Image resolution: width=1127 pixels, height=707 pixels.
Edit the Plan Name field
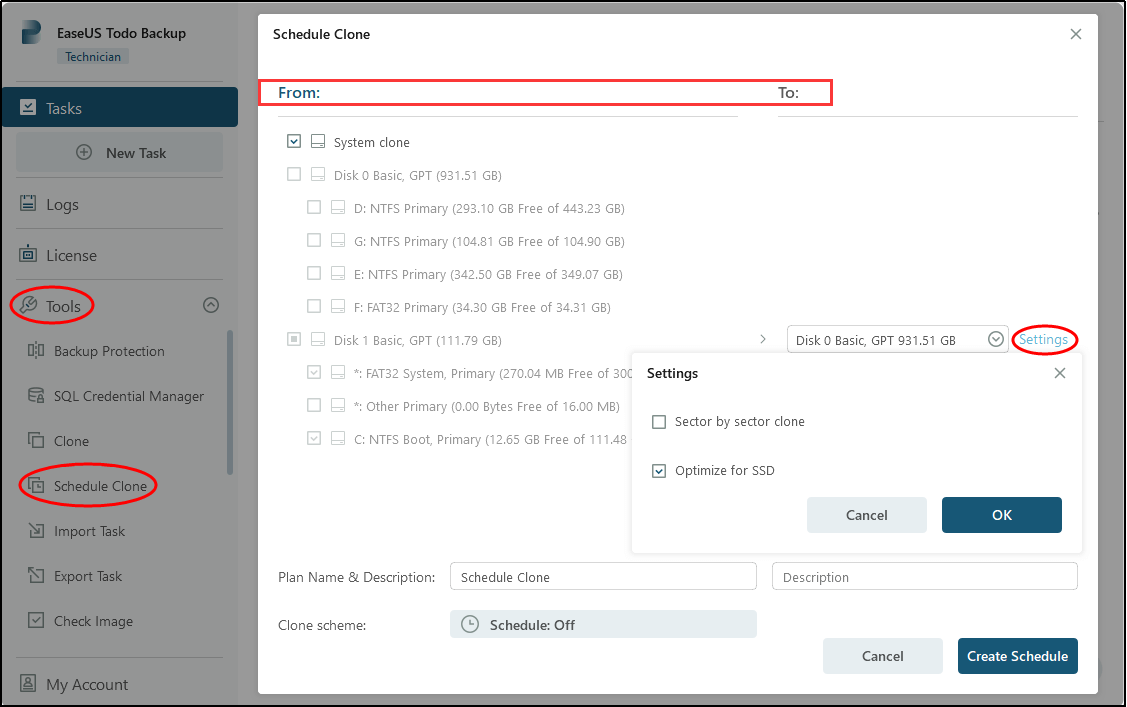603,576
